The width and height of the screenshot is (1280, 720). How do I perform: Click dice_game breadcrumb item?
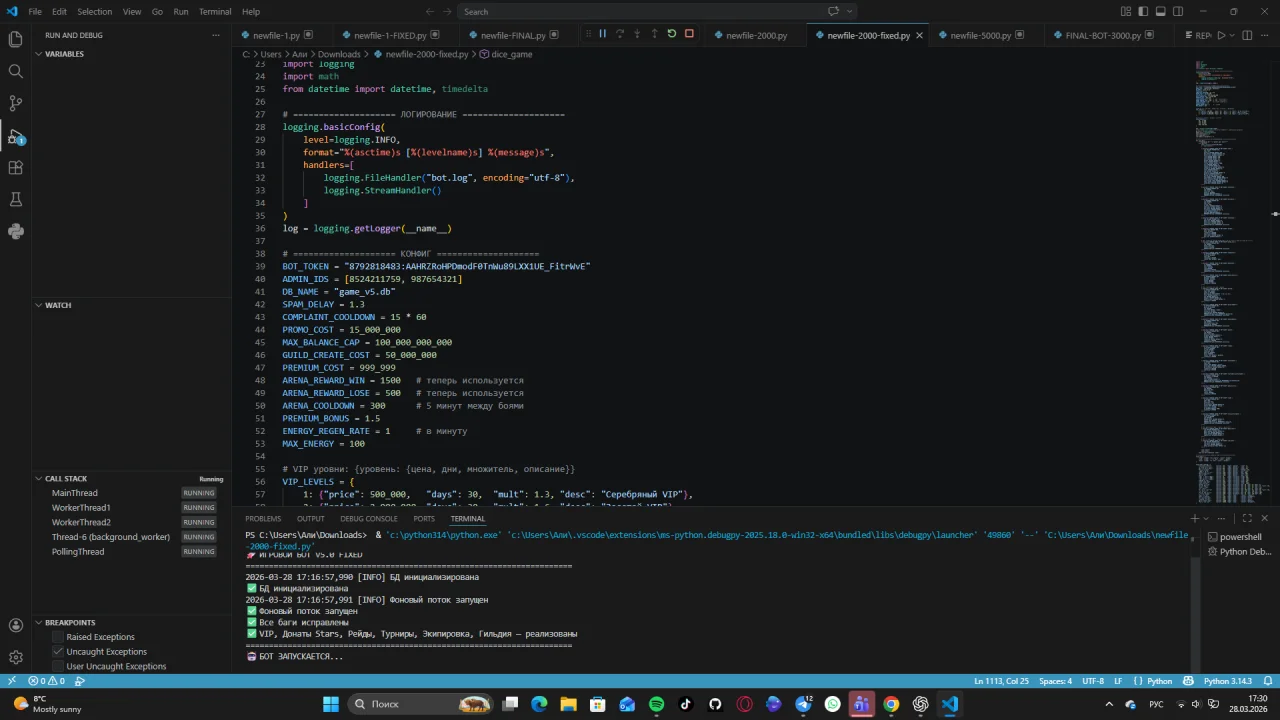(505, 54)
